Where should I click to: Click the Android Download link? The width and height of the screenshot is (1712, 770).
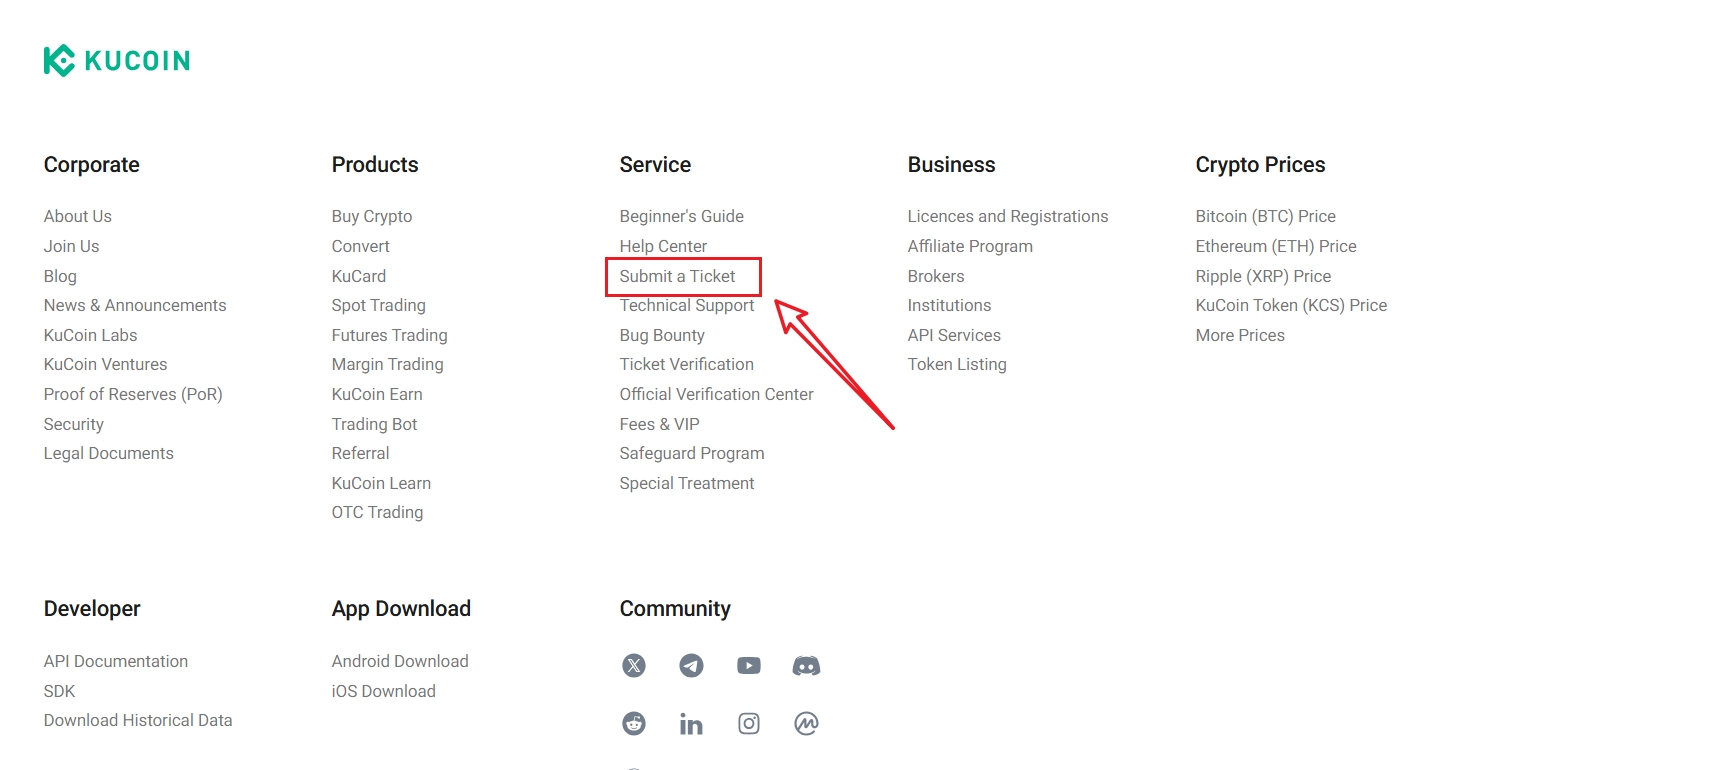tap(400, 662)
